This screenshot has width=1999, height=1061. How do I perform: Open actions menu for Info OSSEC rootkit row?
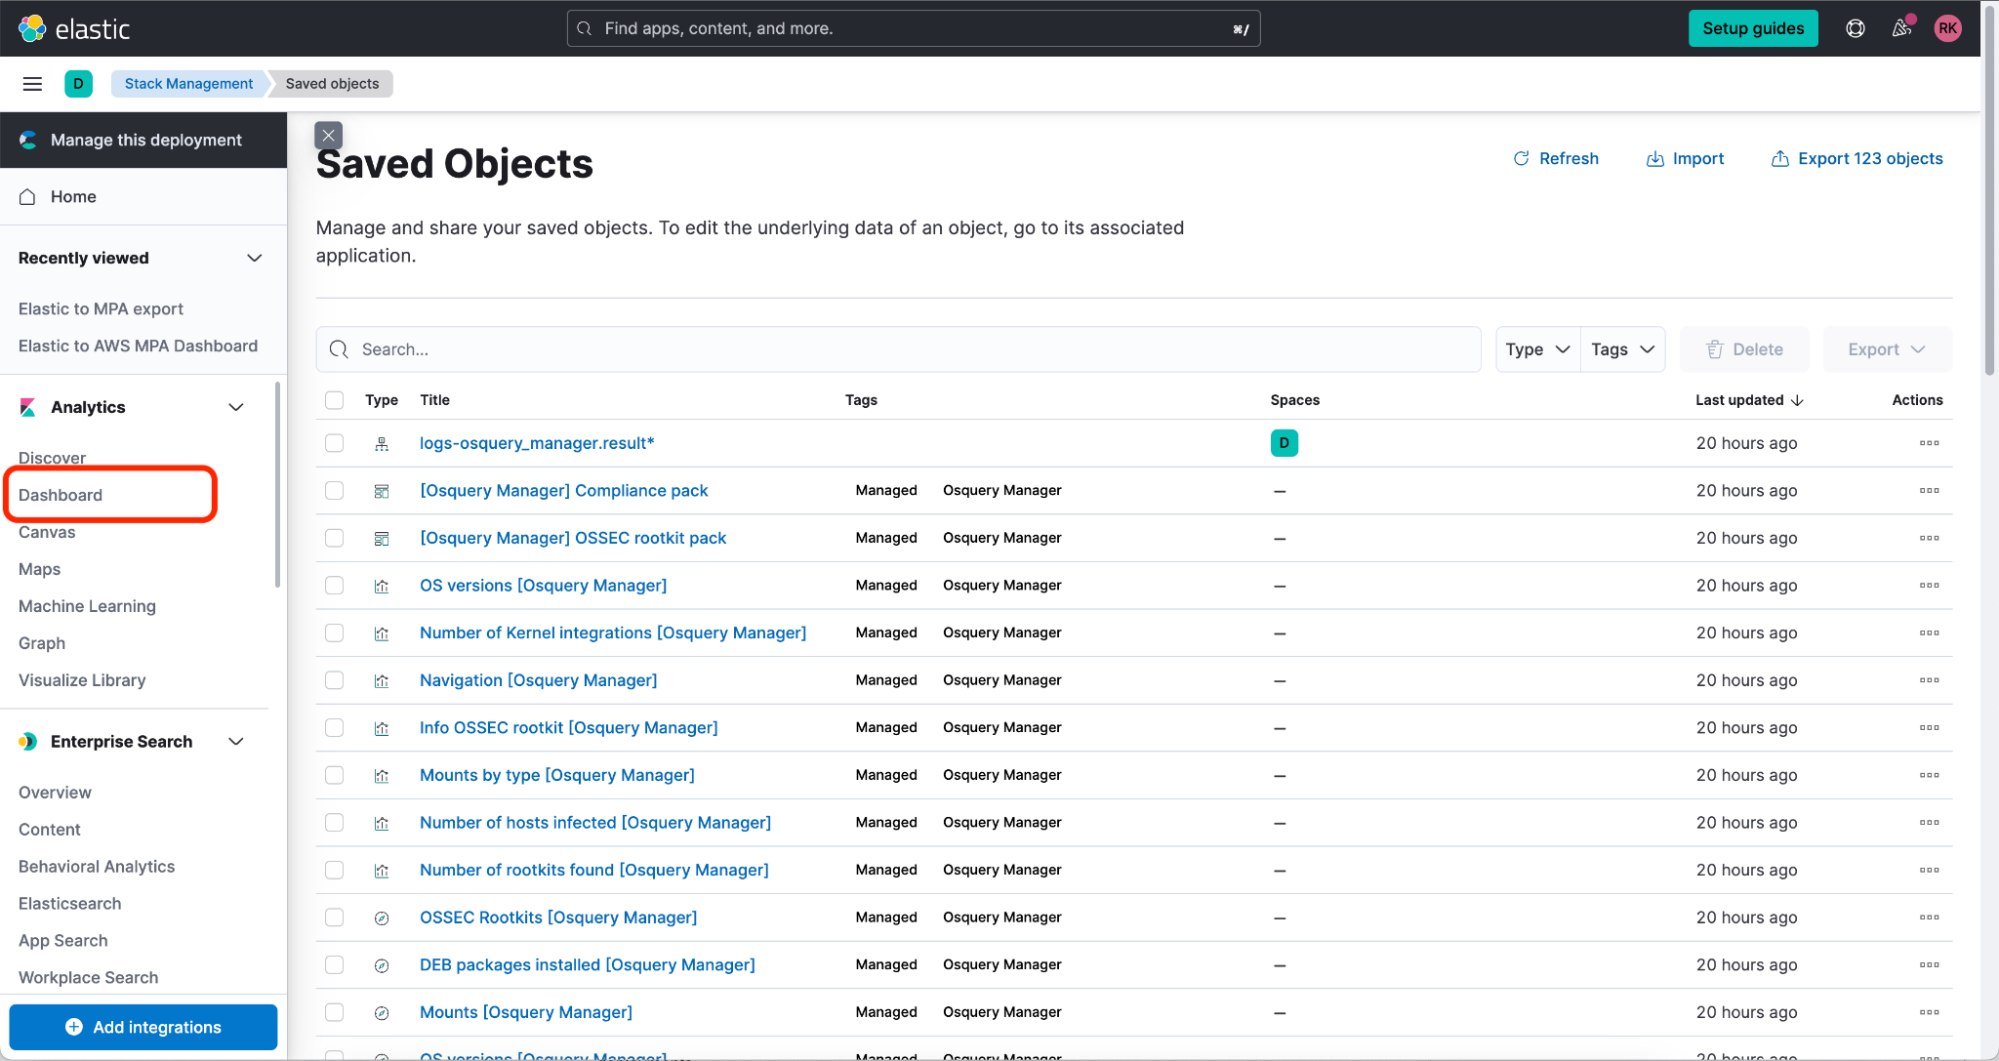click(1929, 728)
